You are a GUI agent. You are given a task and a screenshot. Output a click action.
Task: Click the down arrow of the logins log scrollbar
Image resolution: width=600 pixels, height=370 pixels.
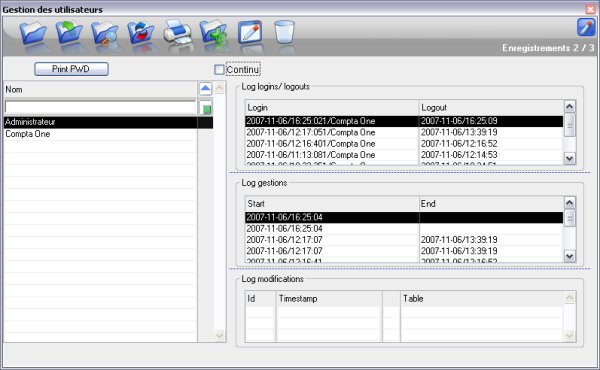(570, 158)
